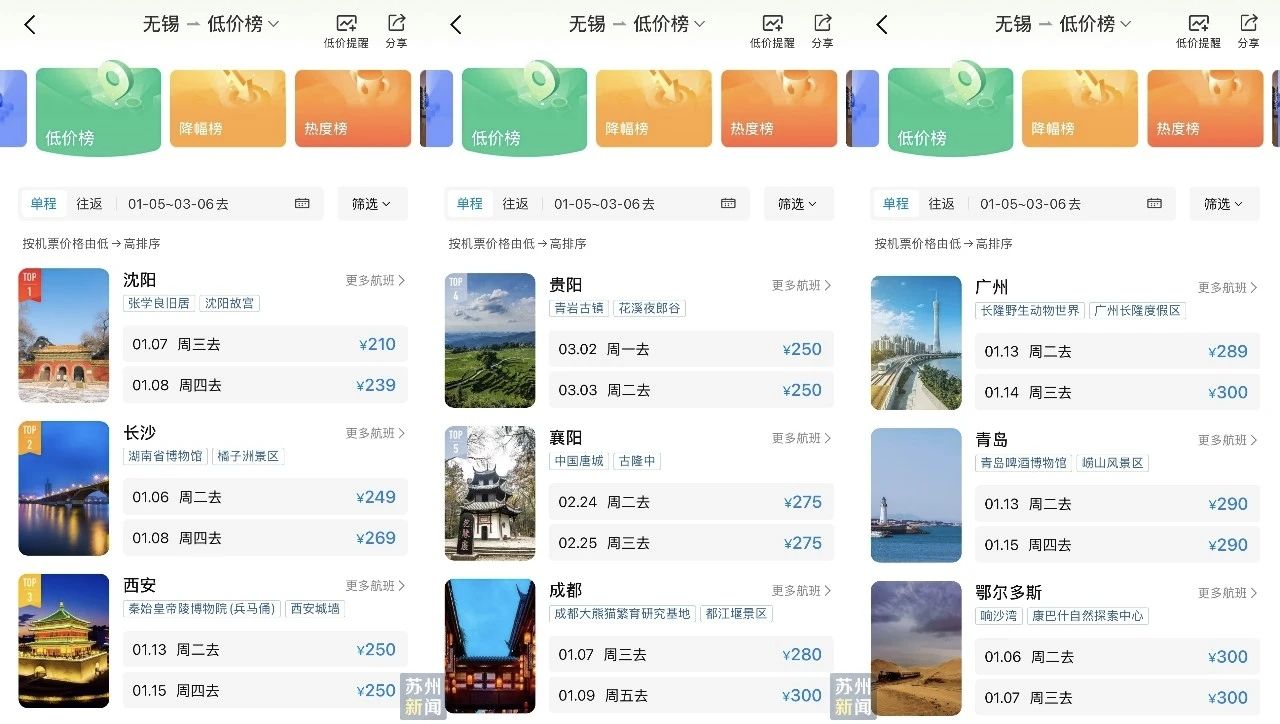Viewport: 1280px width, 724px height.
Task: Open 低价提醒 price alert above the 贵阳 list
Action: (772, 30)
